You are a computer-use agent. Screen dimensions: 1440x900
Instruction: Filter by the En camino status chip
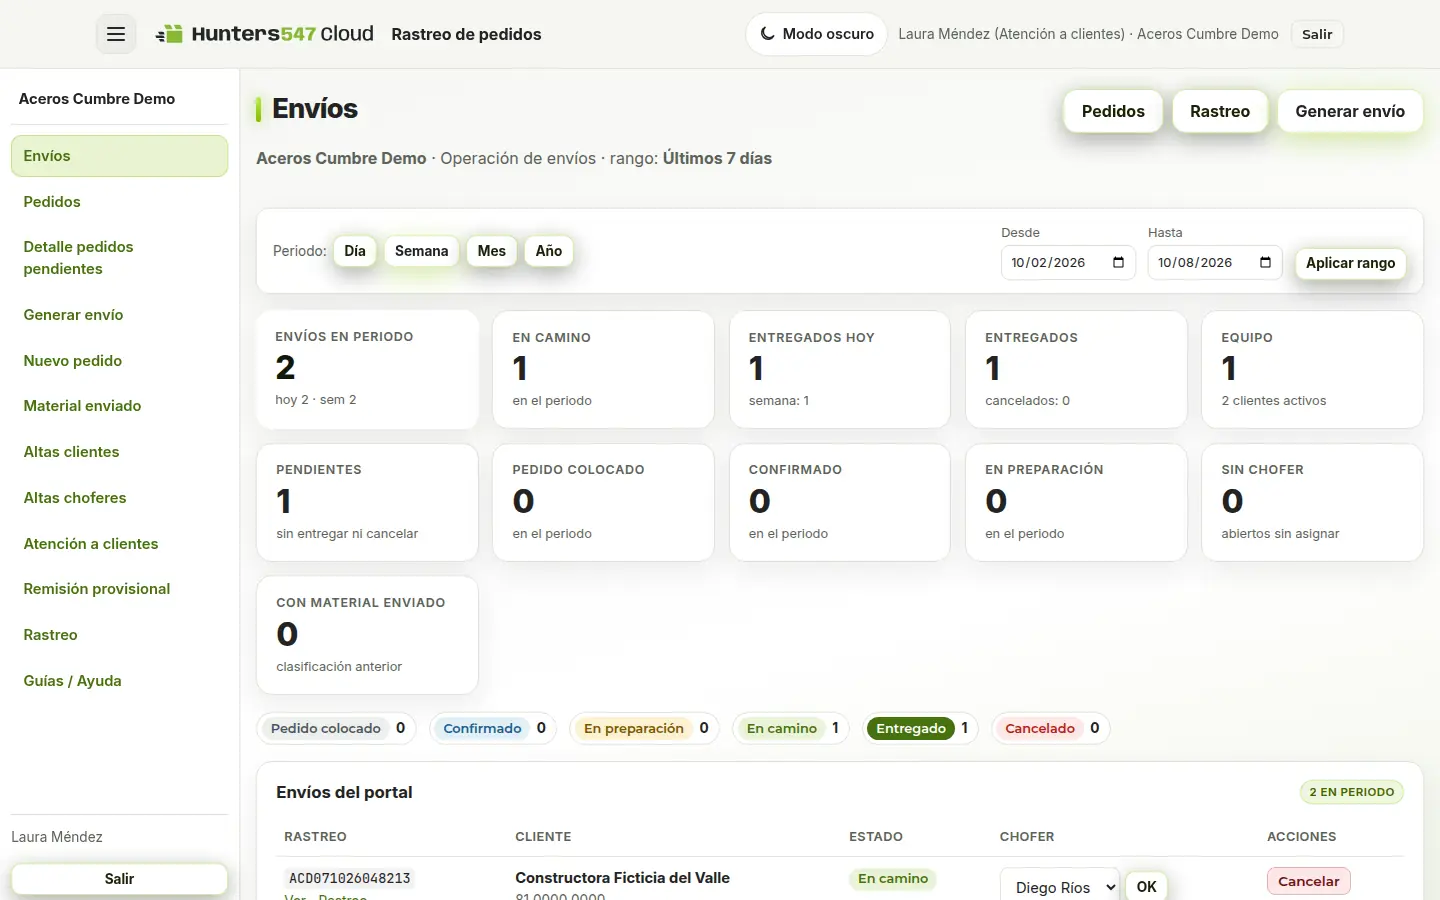click(782, 728)
